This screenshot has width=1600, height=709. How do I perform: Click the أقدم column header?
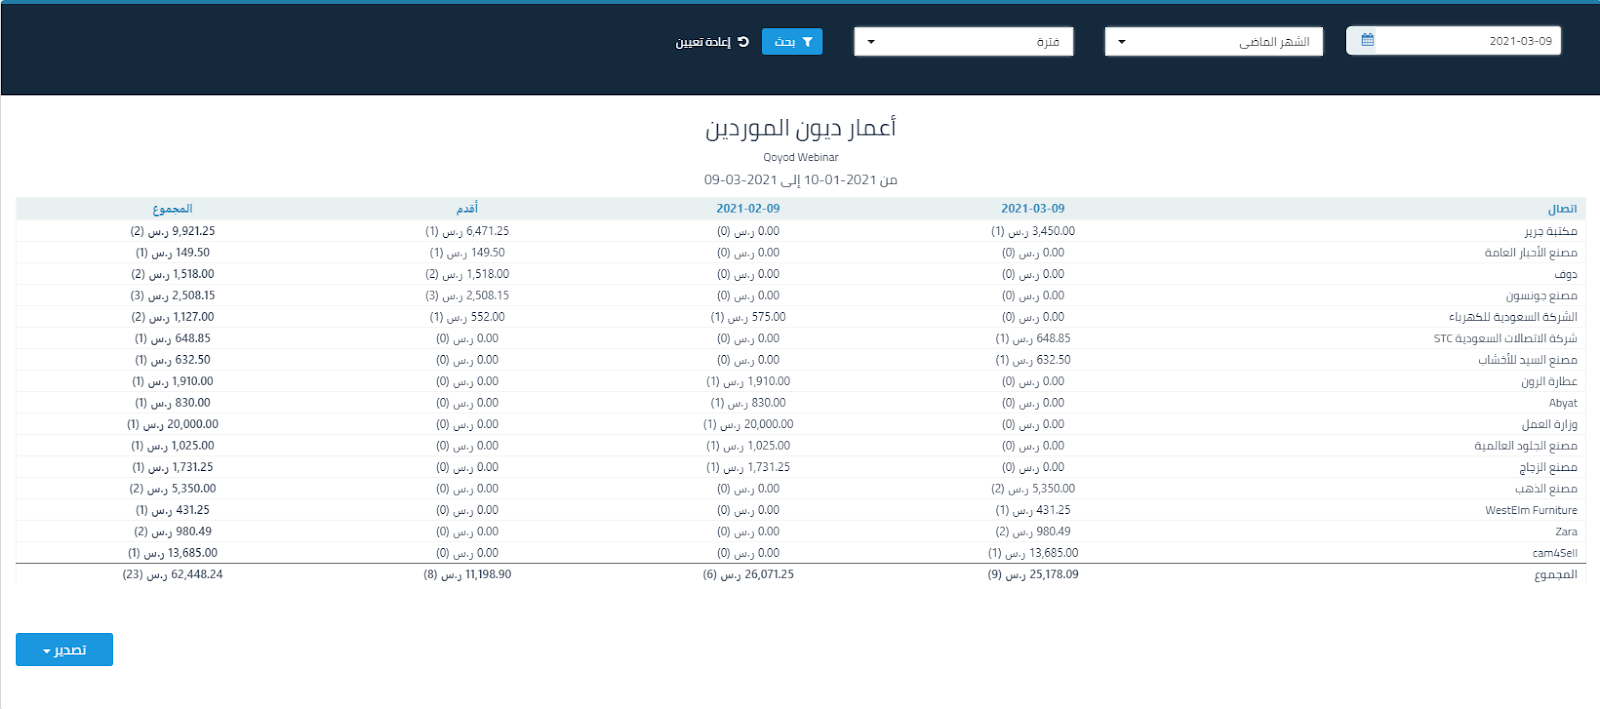467,209
